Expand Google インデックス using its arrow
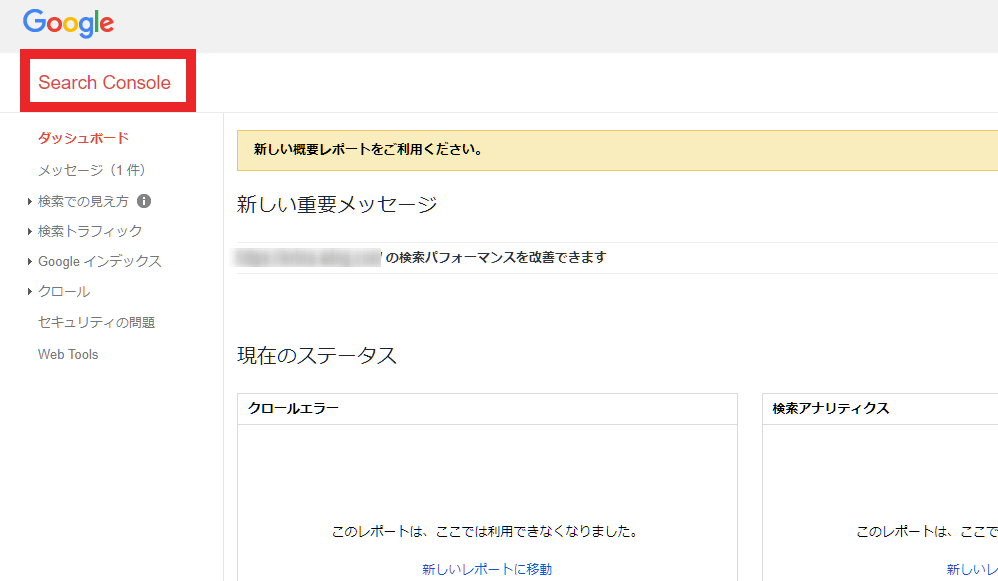998x581 pixels. coord(30,262)
